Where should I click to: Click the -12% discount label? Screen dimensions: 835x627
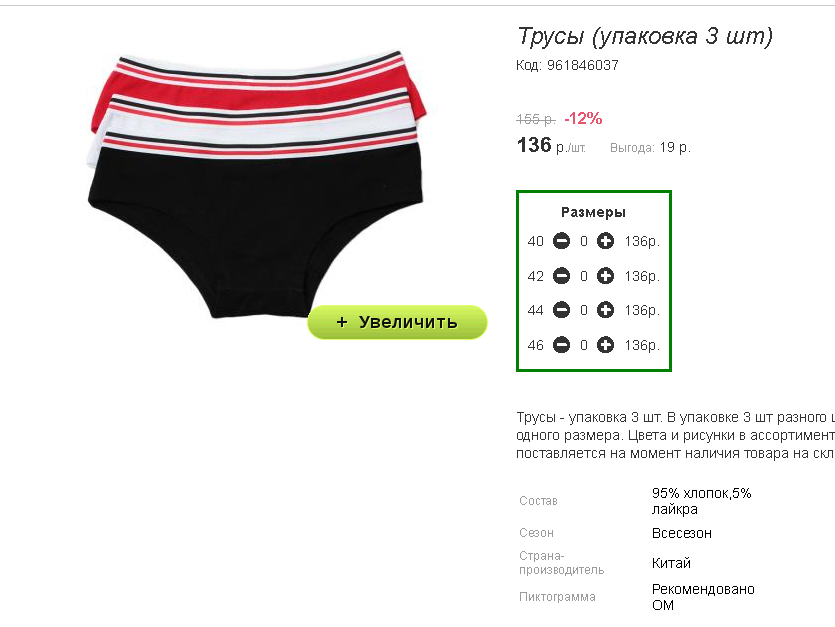click(583, 118)
